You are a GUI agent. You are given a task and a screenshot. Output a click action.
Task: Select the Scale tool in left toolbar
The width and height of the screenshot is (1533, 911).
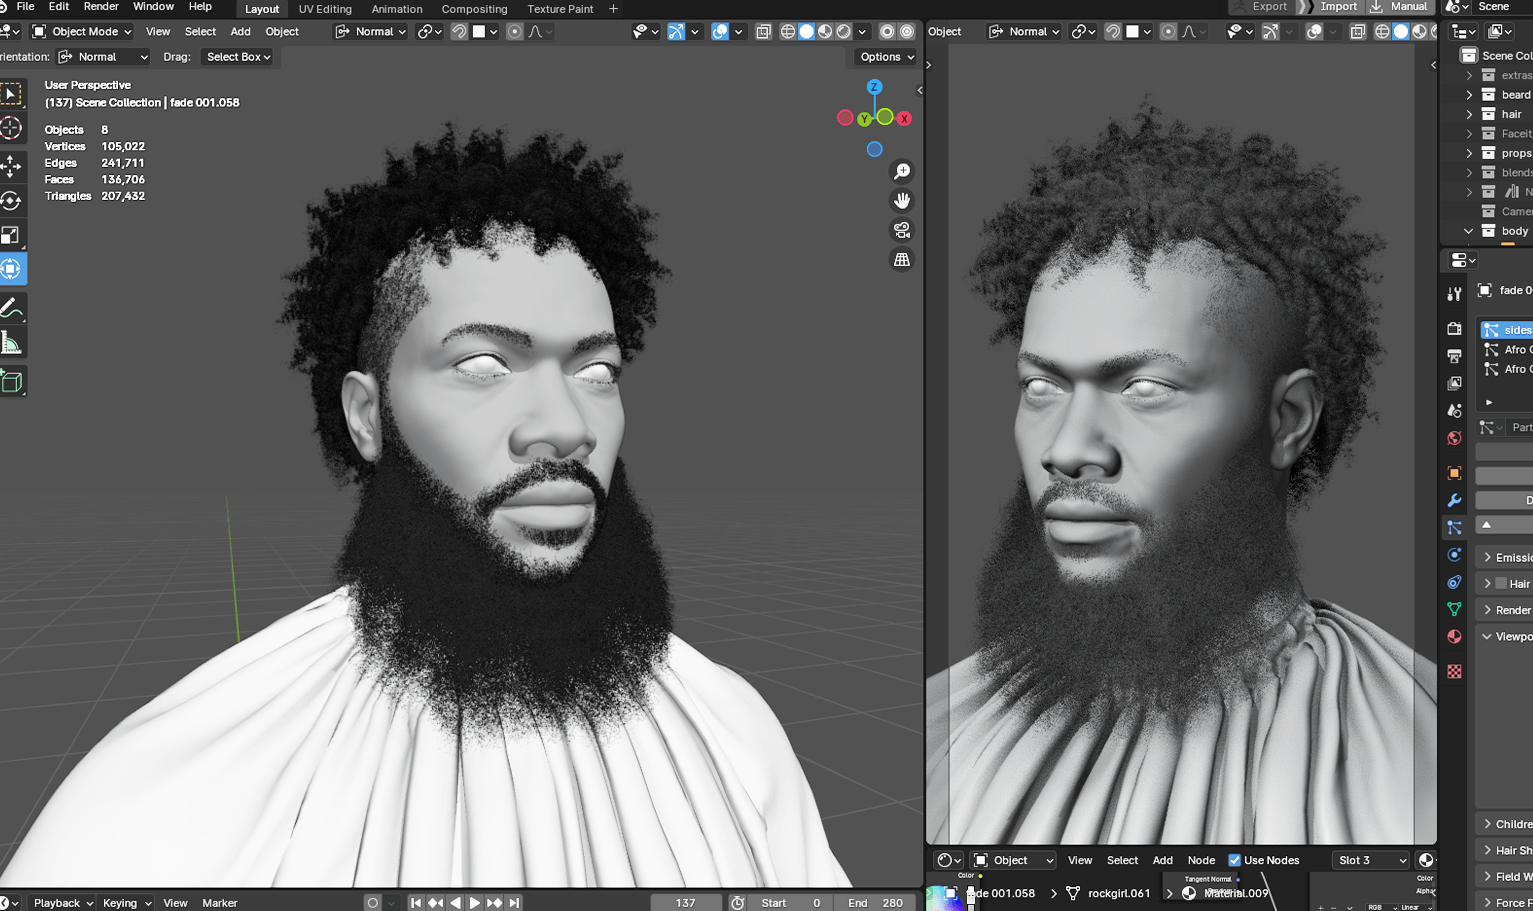(x=11, y=235)
